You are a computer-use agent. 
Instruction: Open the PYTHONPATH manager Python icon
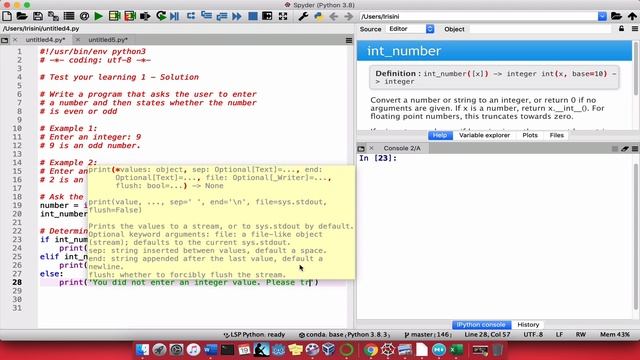[318, 16]
